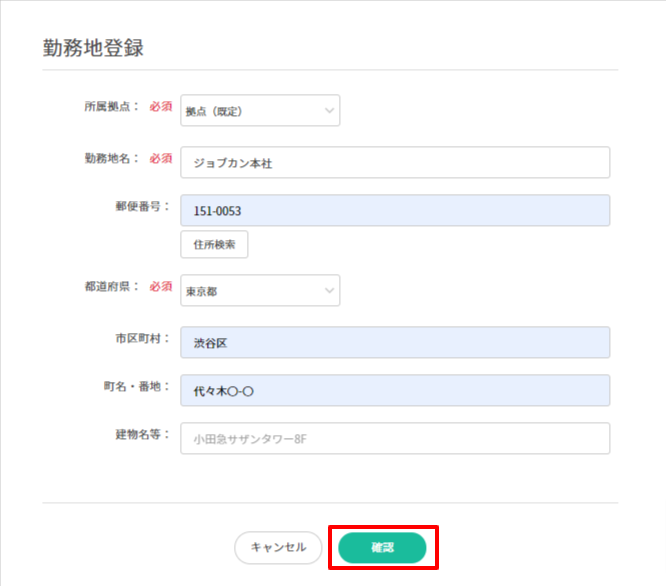Click the 必須 marker beside 都道府県

click(161, 286)
